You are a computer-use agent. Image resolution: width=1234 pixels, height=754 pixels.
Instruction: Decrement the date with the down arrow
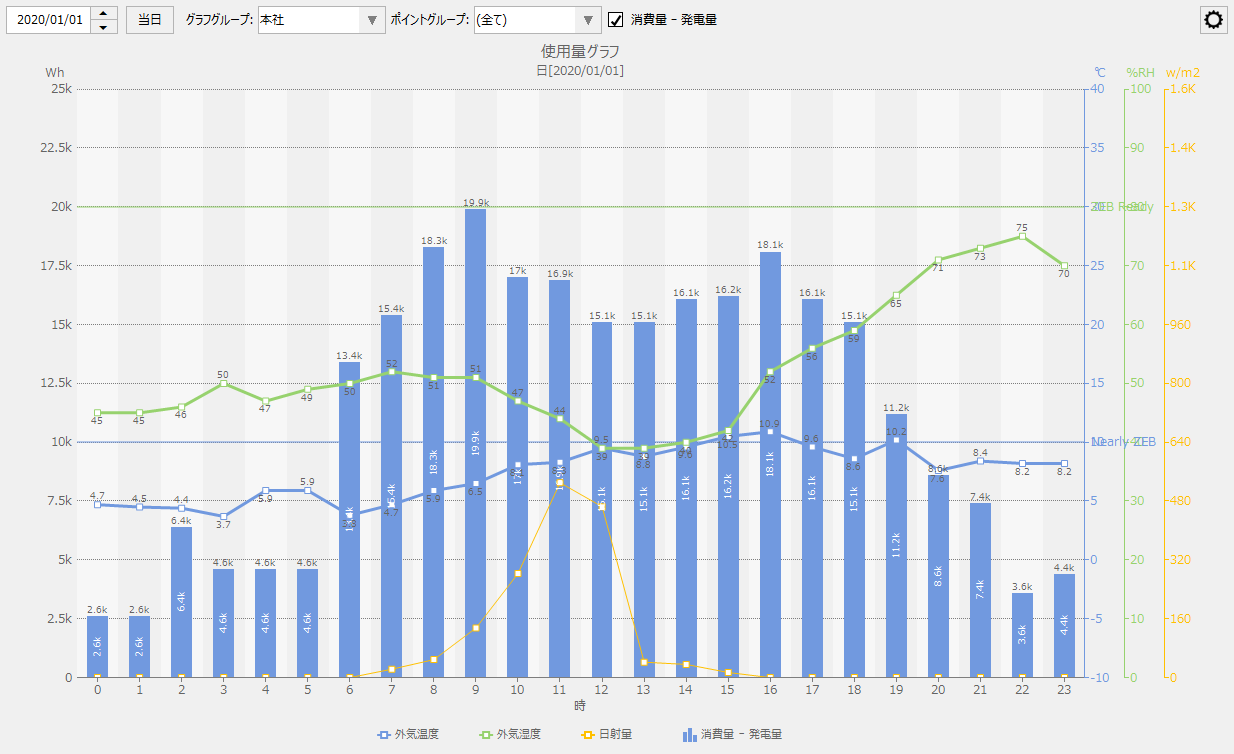pyautogui.click(x=104, y=27)
